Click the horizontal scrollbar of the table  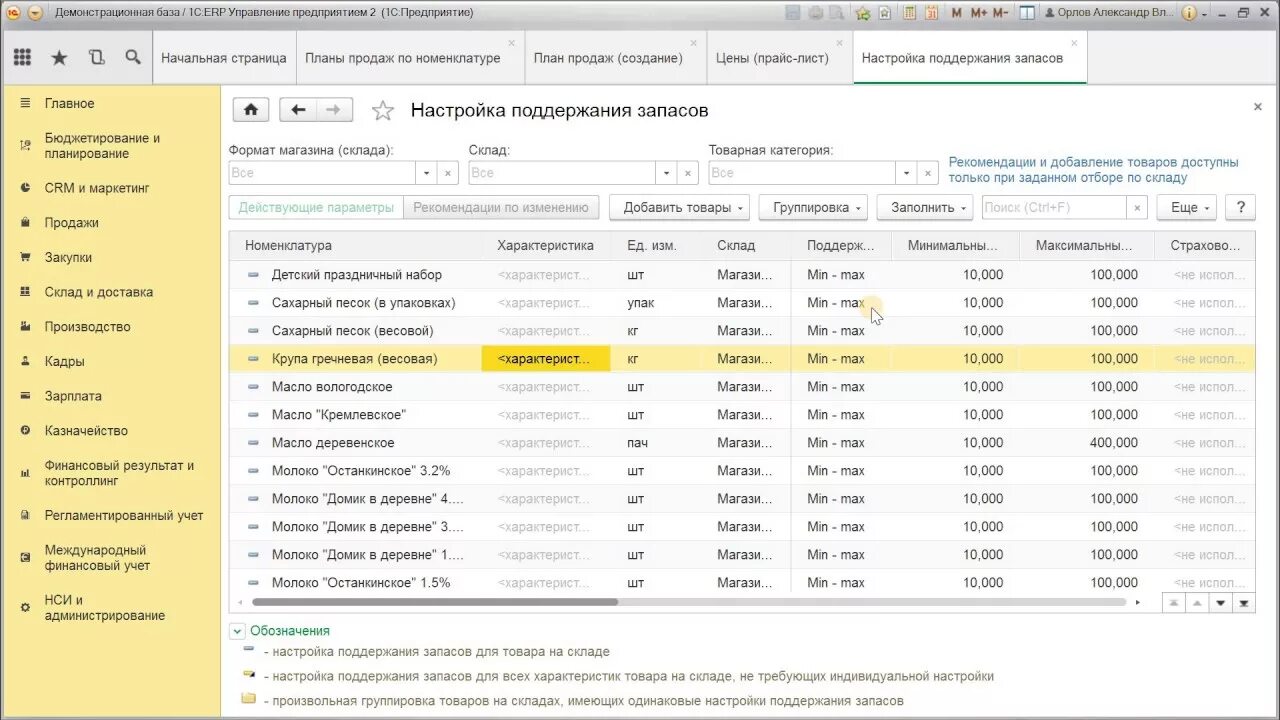click(x=435, y=602)
